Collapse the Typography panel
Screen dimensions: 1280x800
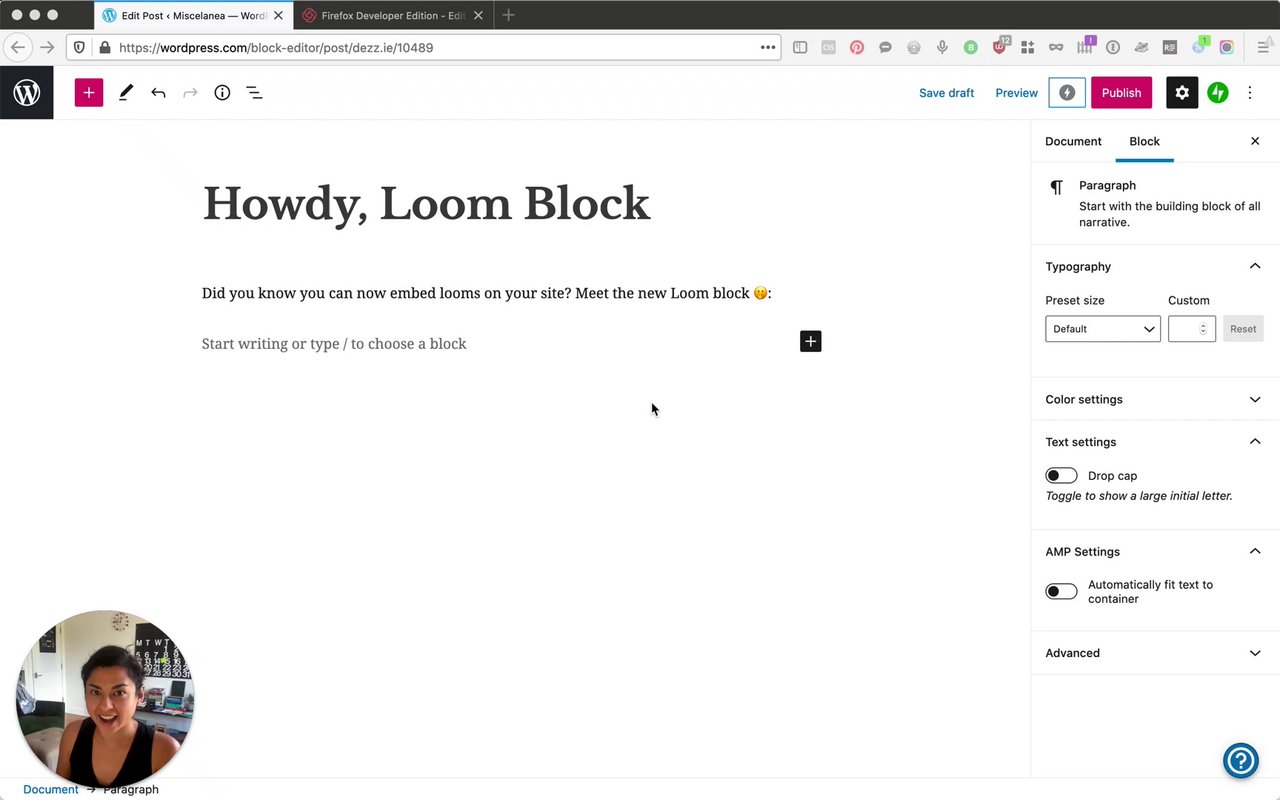(1255, 266)
